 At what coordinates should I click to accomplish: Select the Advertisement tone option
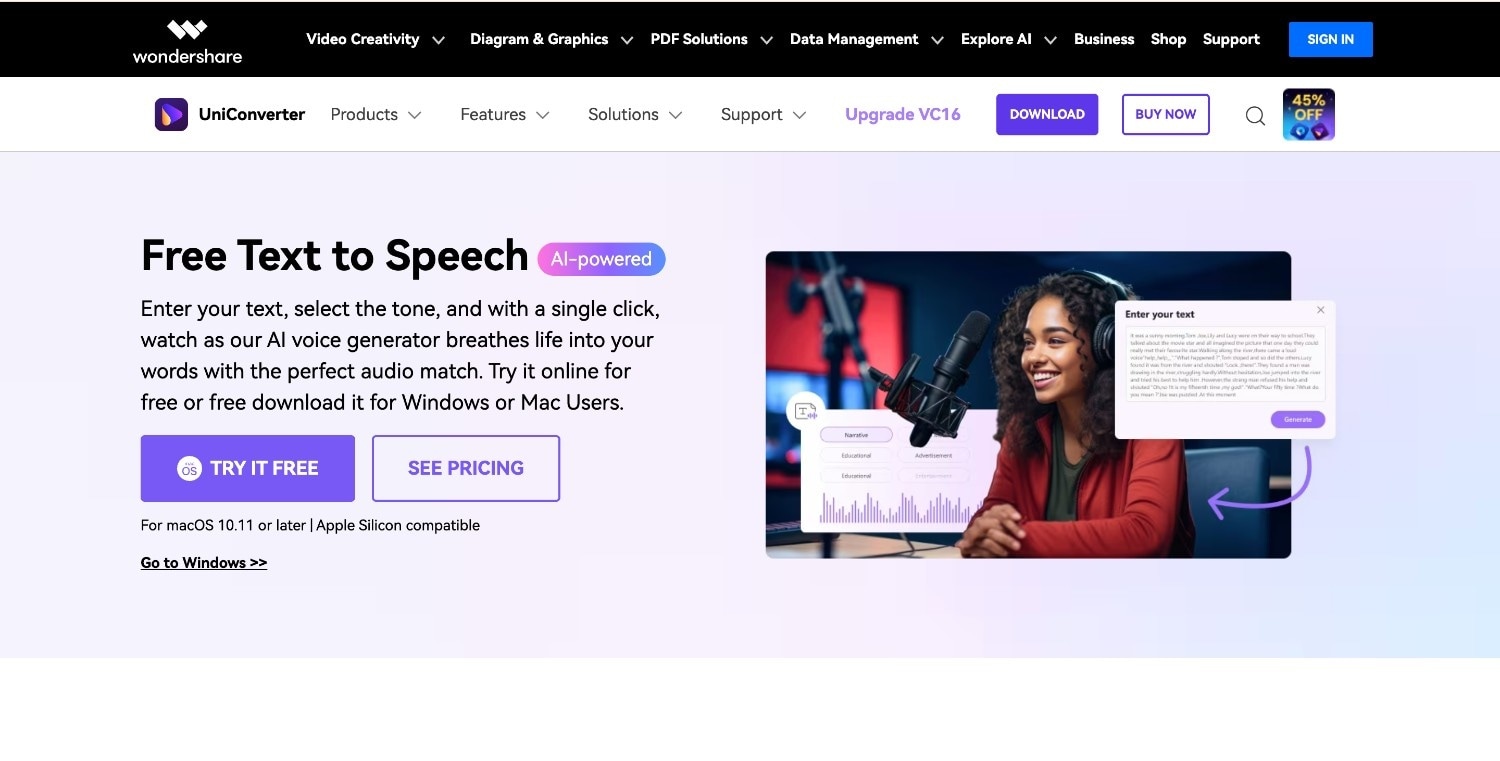click(x=933, y=455)
